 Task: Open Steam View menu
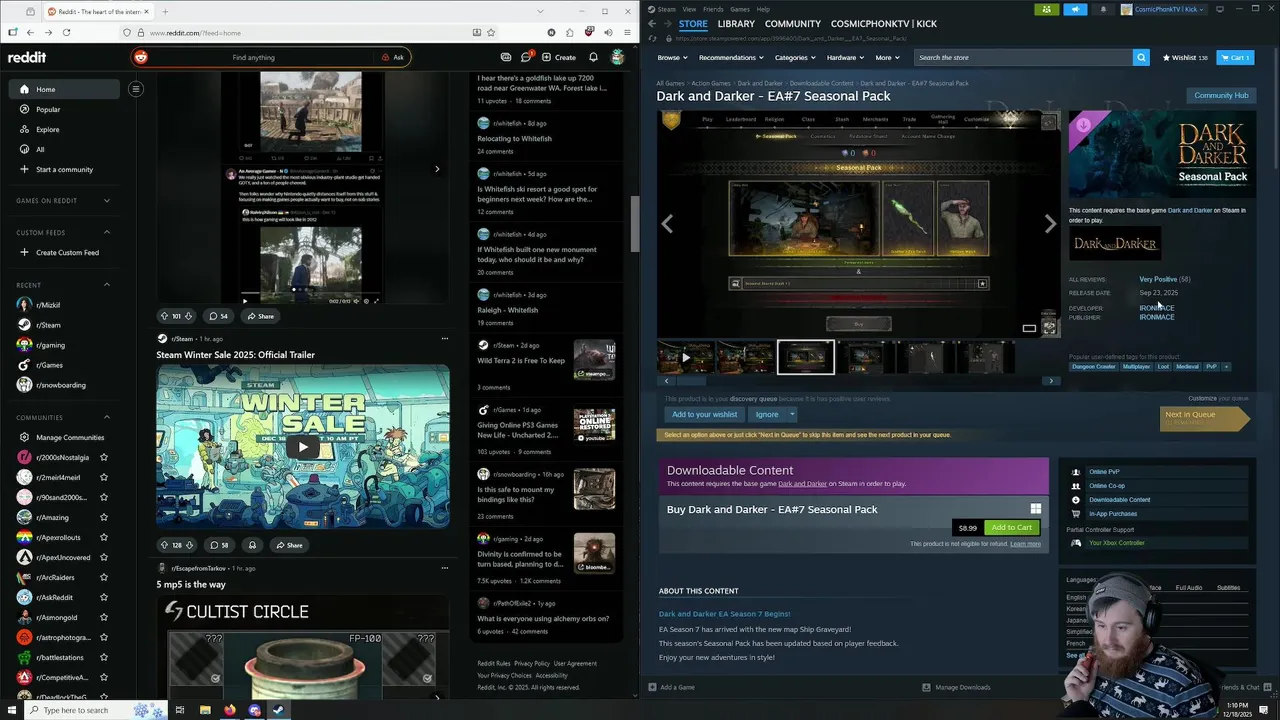689,9
